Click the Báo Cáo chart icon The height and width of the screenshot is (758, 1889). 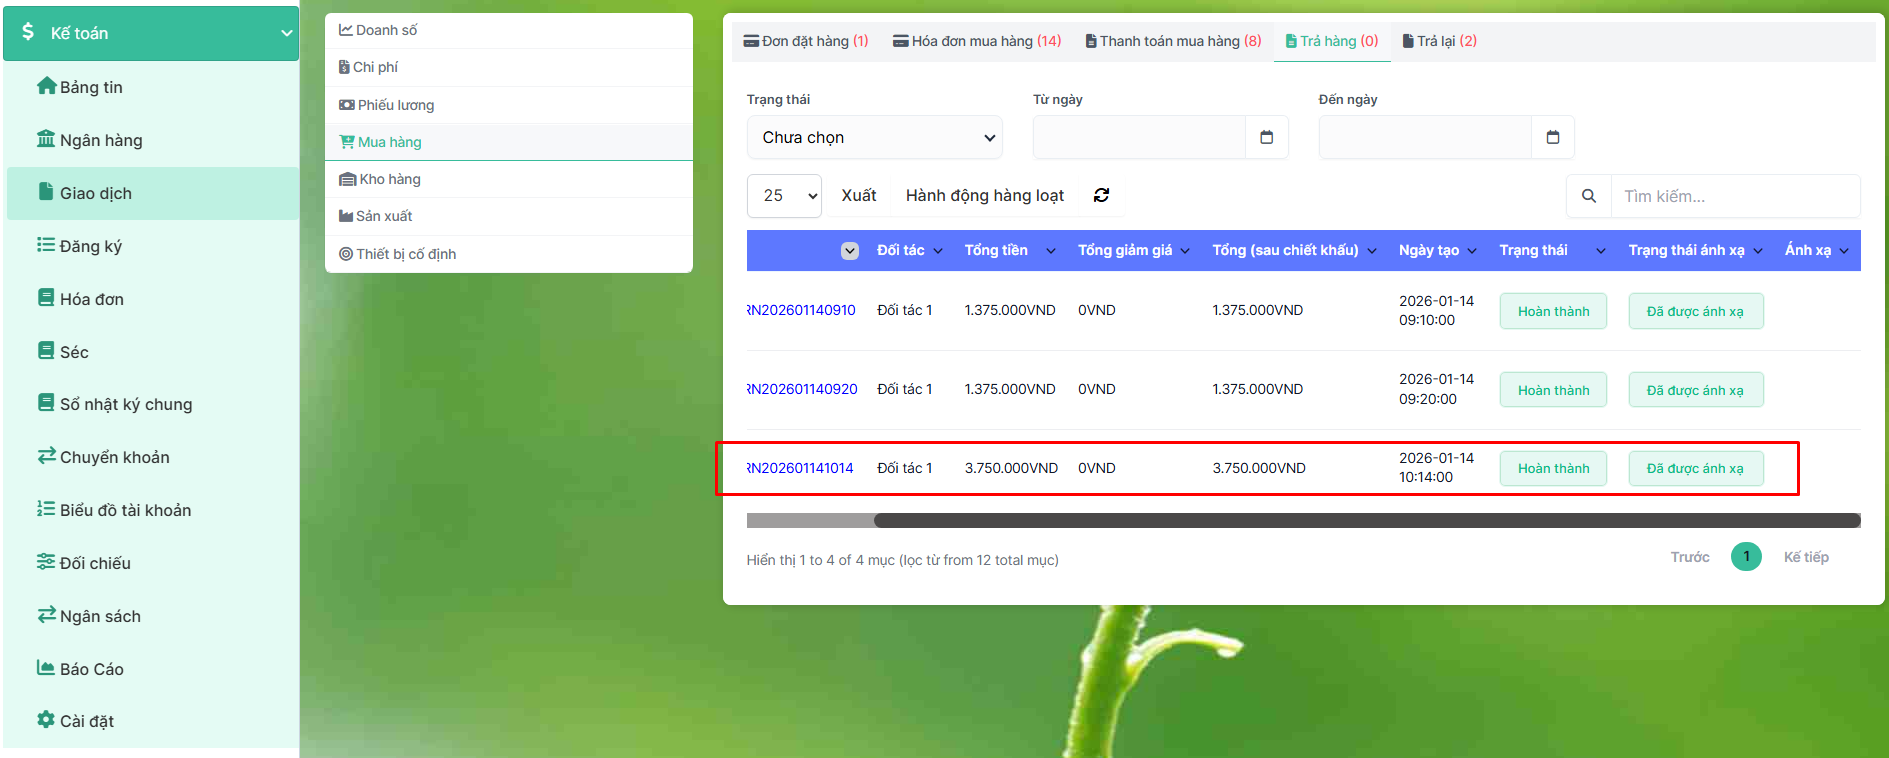(x=46, y=668)
